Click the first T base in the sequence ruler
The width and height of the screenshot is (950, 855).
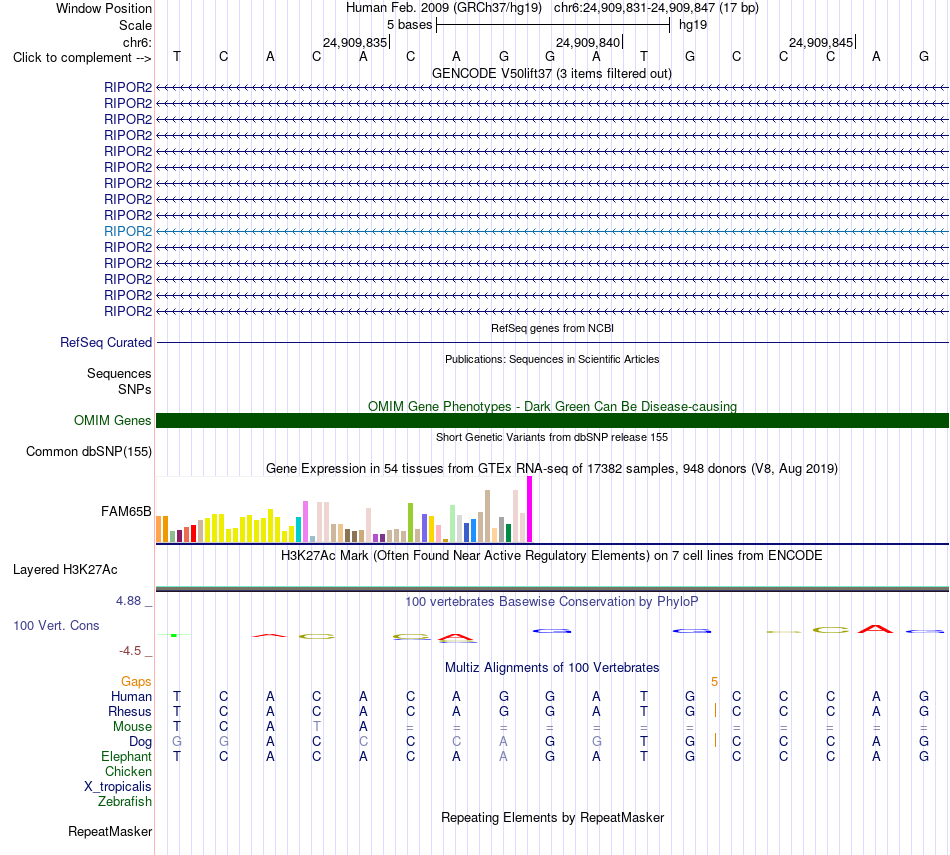tap(177, 56)
